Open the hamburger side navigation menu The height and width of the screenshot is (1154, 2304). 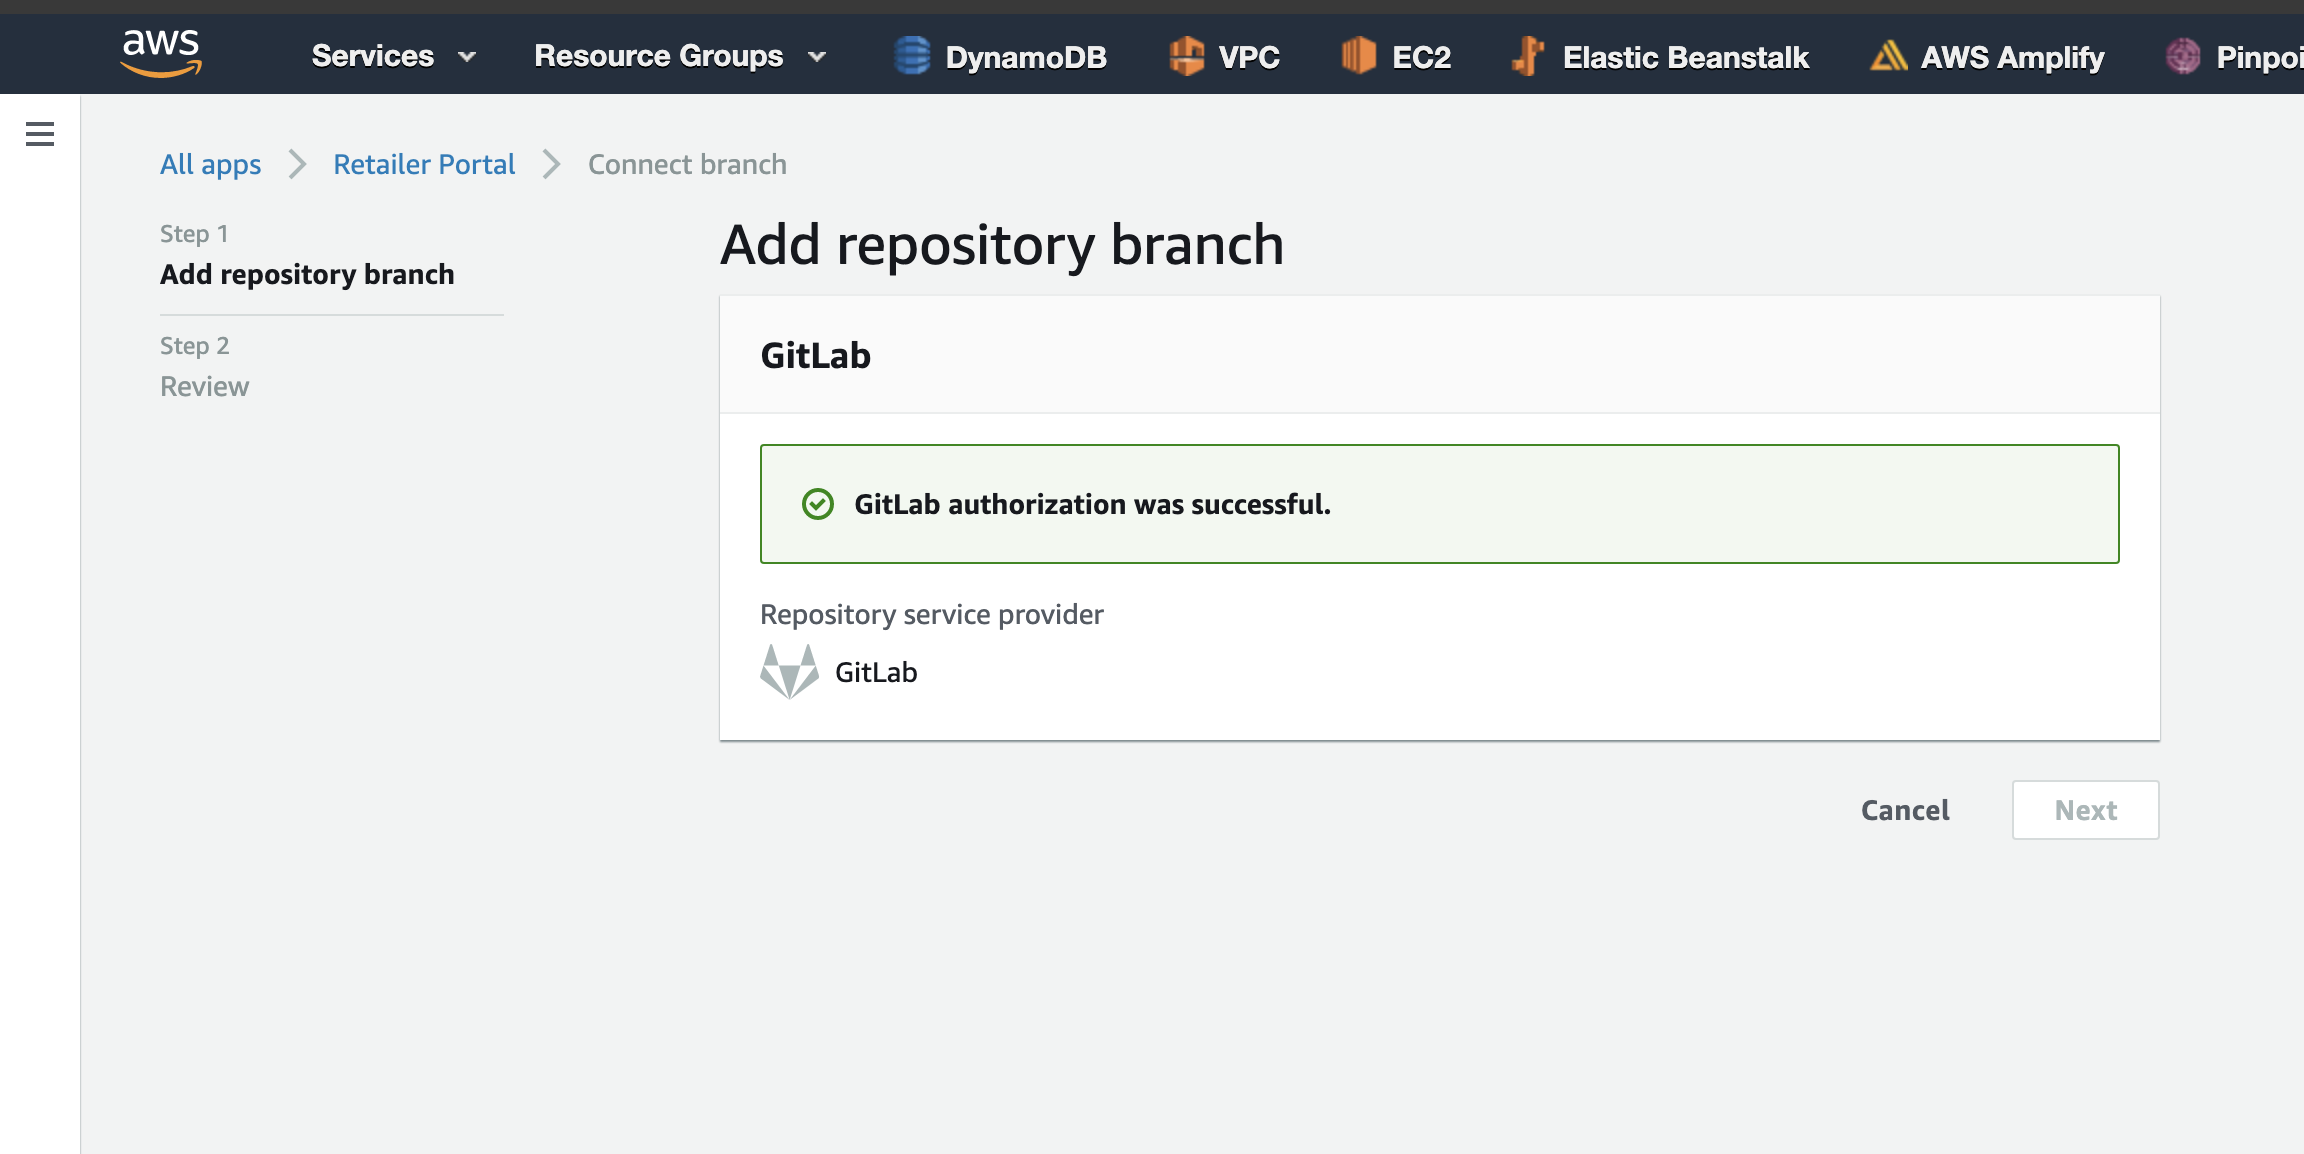pyautogui.click(x=40, y=134)
